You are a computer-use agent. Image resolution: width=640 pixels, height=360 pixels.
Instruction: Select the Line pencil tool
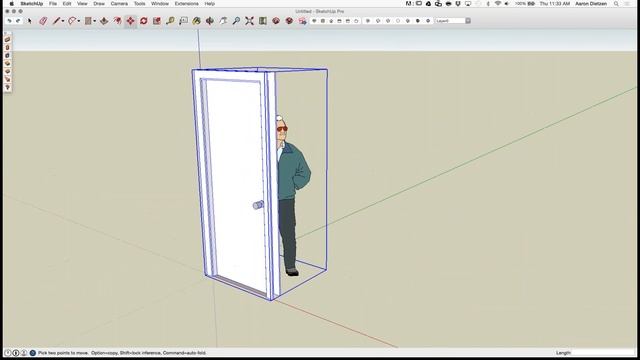tap(56, 21)
